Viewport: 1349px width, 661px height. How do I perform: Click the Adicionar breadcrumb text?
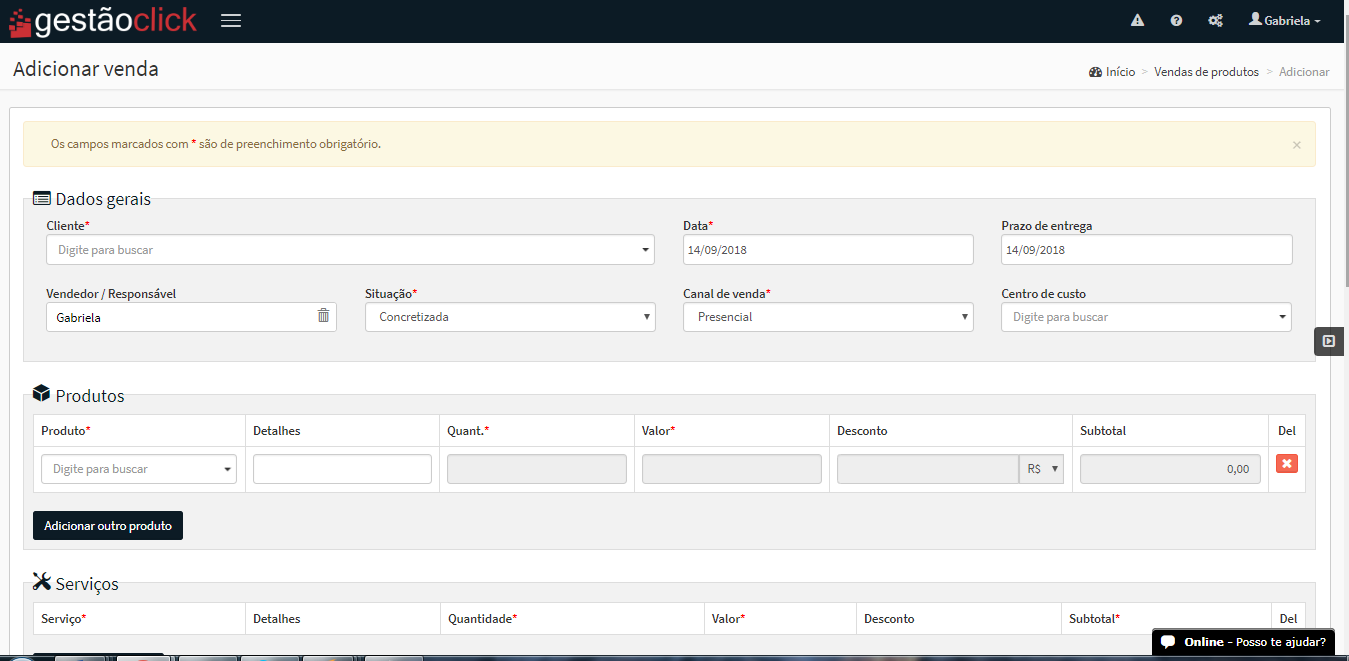coord(1304,72)
